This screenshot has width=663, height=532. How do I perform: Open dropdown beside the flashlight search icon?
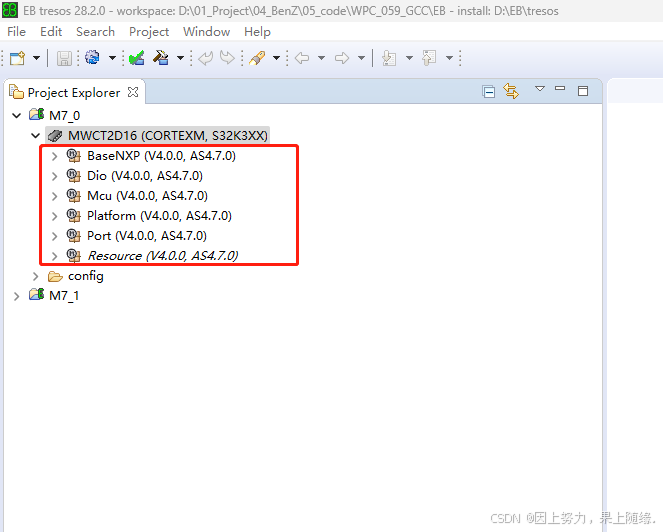click(276, 58)
